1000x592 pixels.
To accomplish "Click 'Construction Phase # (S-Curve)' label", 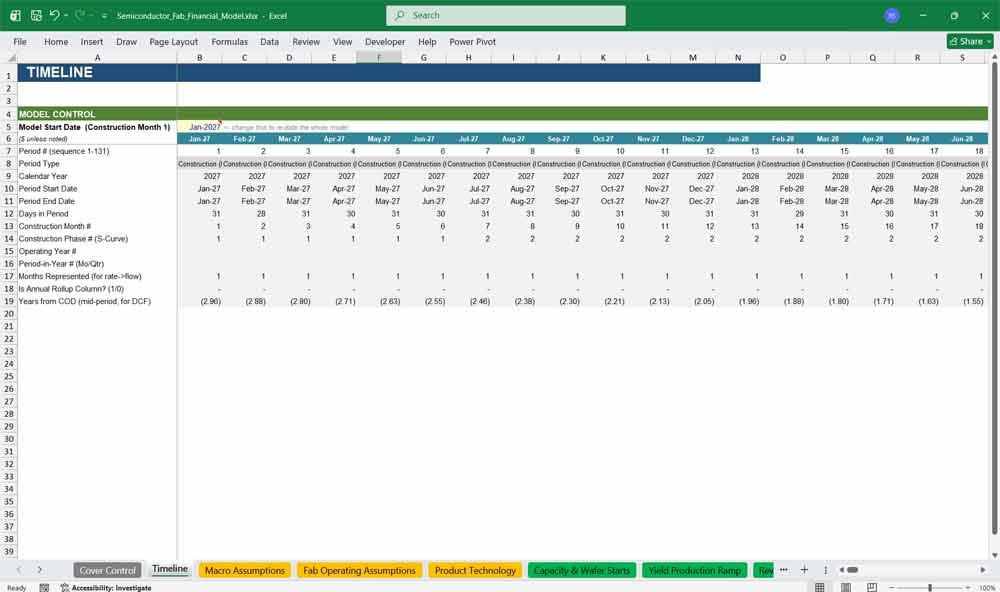I will (x=73, y=239).
